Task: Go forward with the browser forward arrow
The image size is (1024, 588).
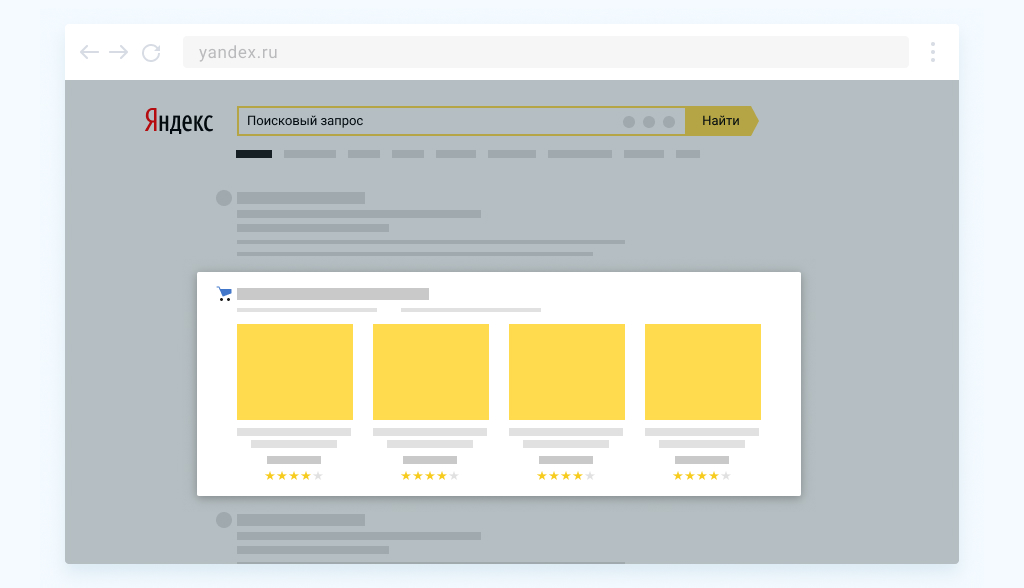Action: pos(118,52)
